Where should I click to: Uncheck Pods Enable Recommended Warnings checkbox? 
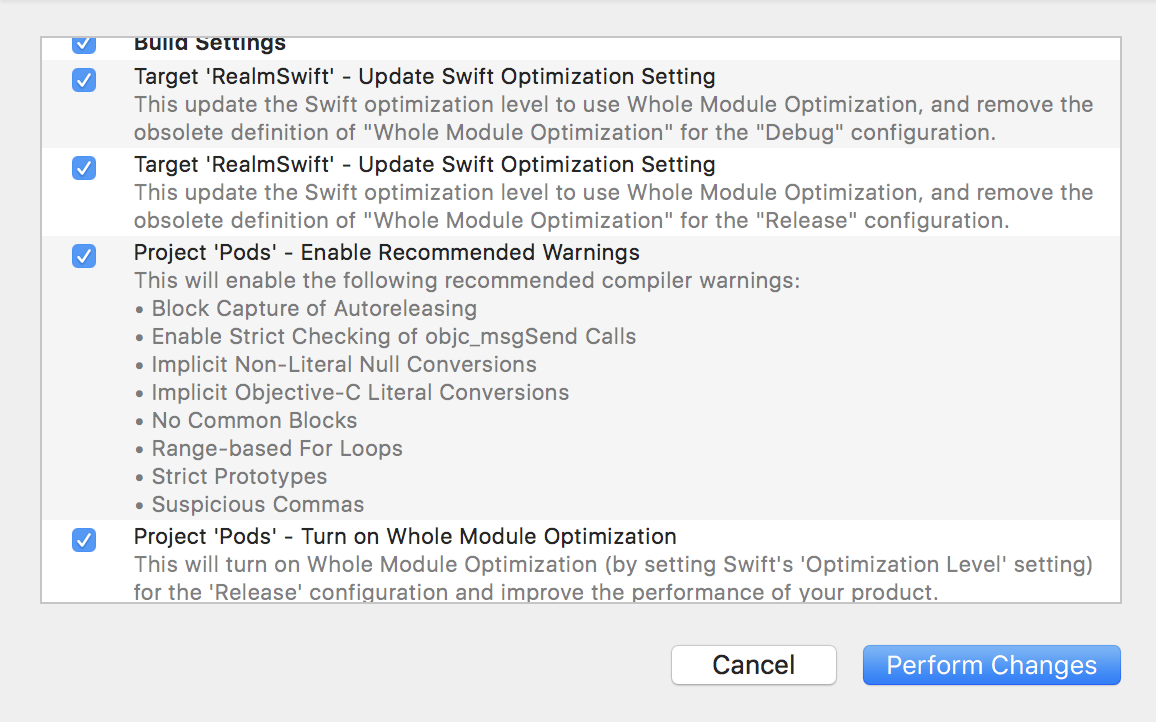[84, 256]
